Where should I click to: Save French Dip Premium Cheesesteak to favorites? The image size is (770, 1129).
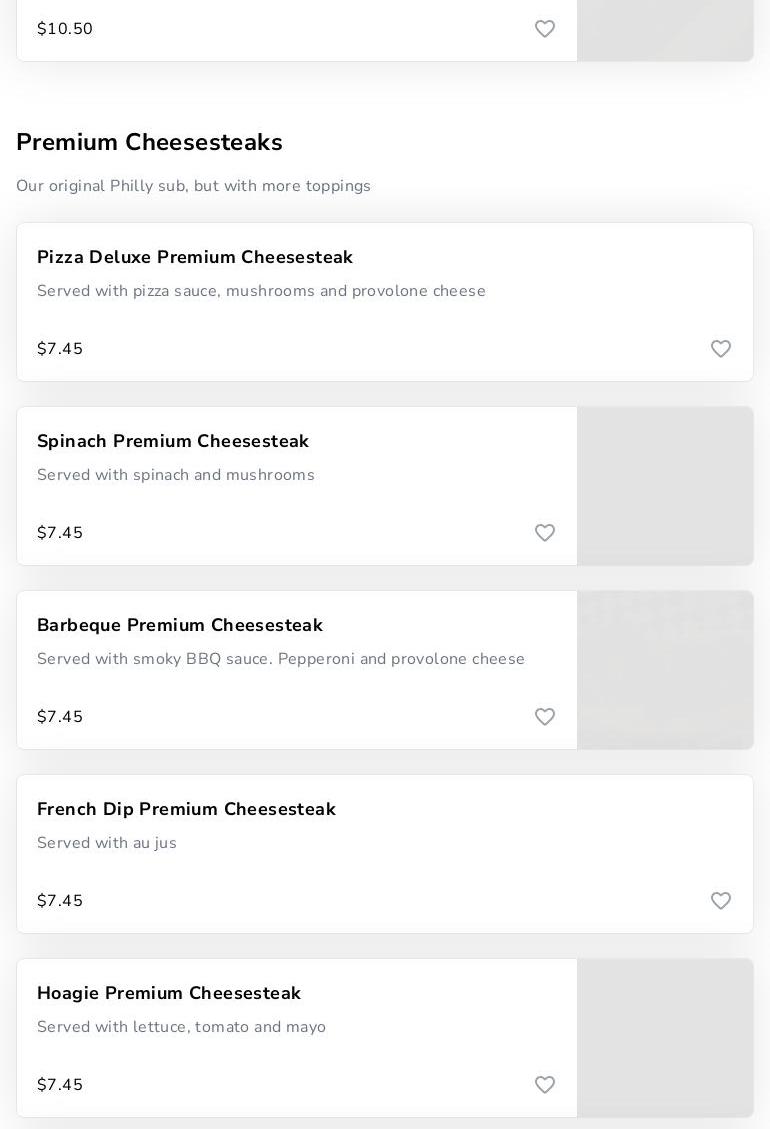click(721, 901)
